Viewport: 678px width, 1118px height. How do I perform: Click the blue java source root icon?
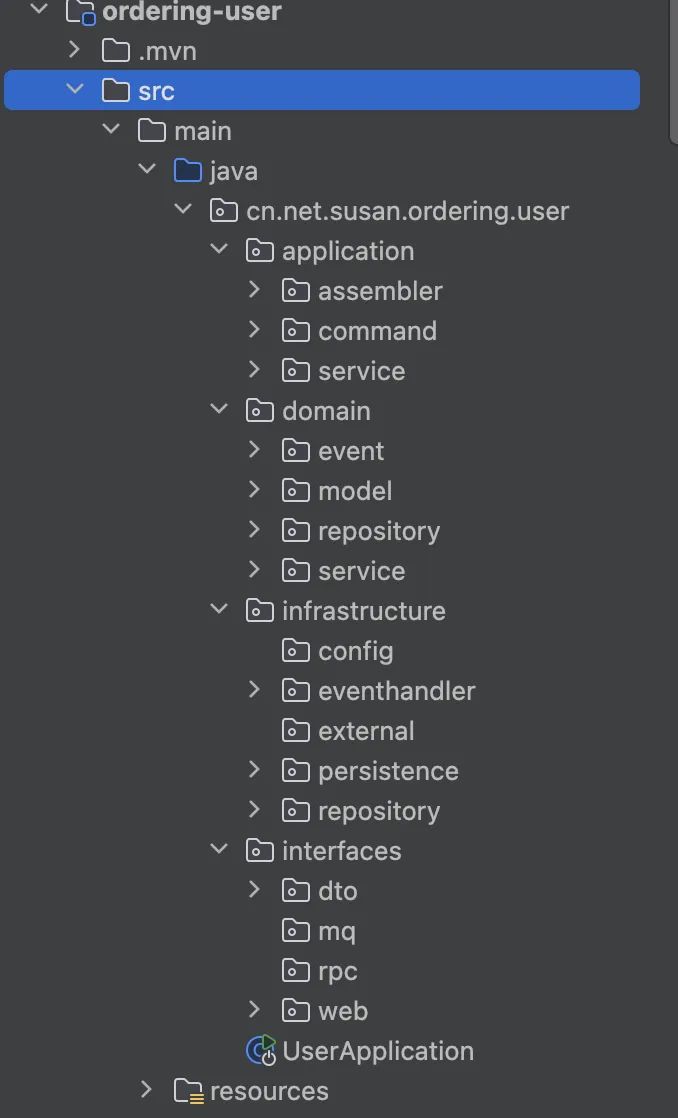pyautogui.click(x=188, y=171)
